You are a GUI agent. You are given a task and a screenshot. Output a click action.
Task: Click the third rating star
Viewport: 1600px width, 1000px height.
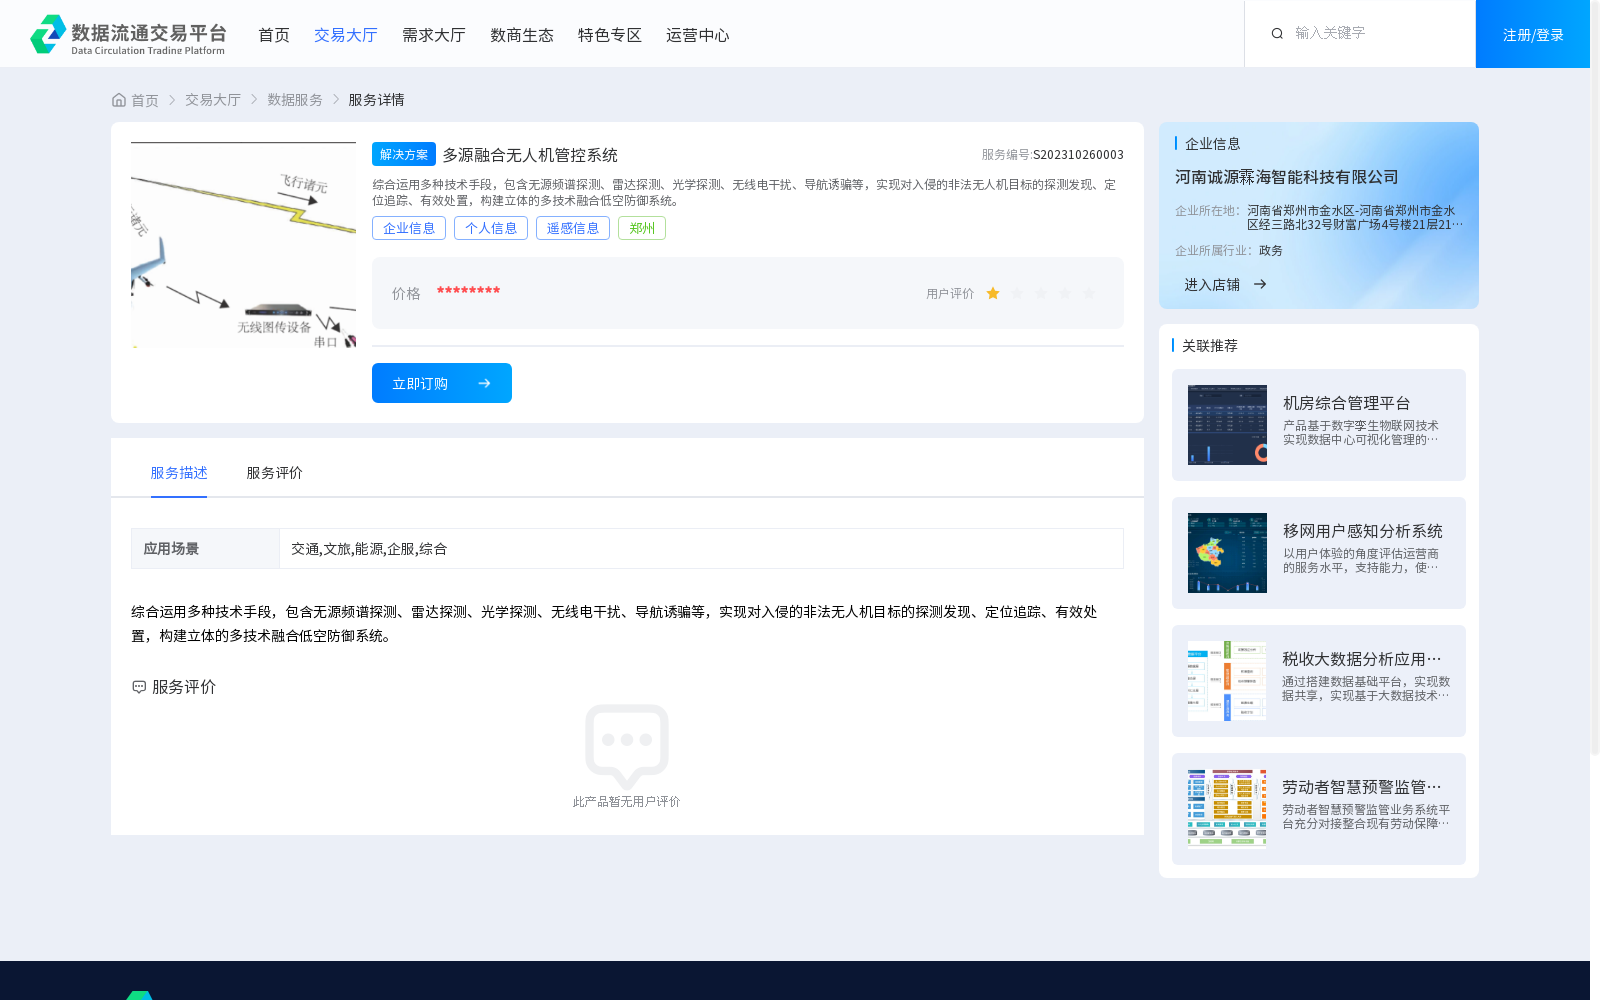tap(1041, 293)
